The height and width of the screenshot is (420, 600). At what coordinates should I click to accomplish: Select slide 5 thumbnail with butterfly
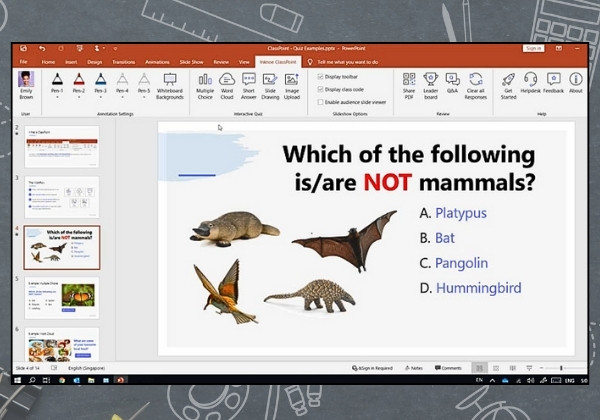[62, 298]
